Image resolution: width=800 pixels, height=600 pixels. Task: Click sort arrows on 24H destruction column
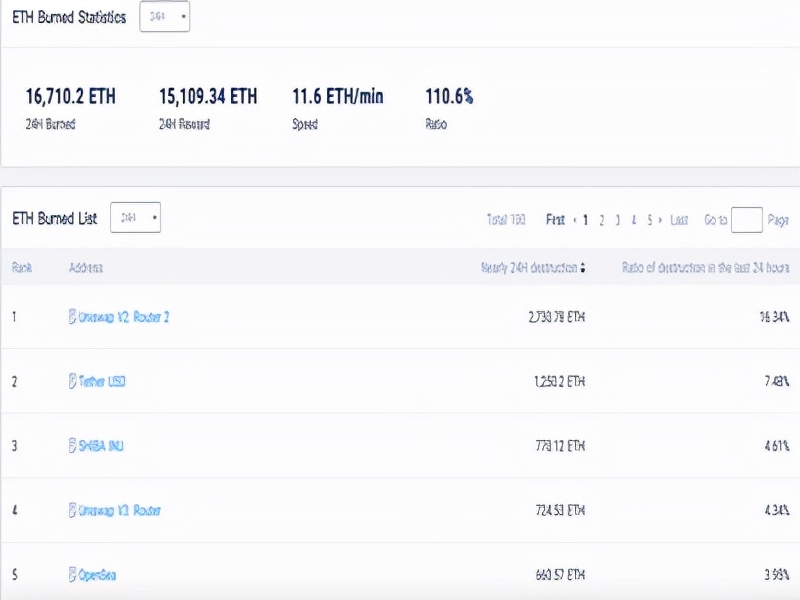pos(583,268)
